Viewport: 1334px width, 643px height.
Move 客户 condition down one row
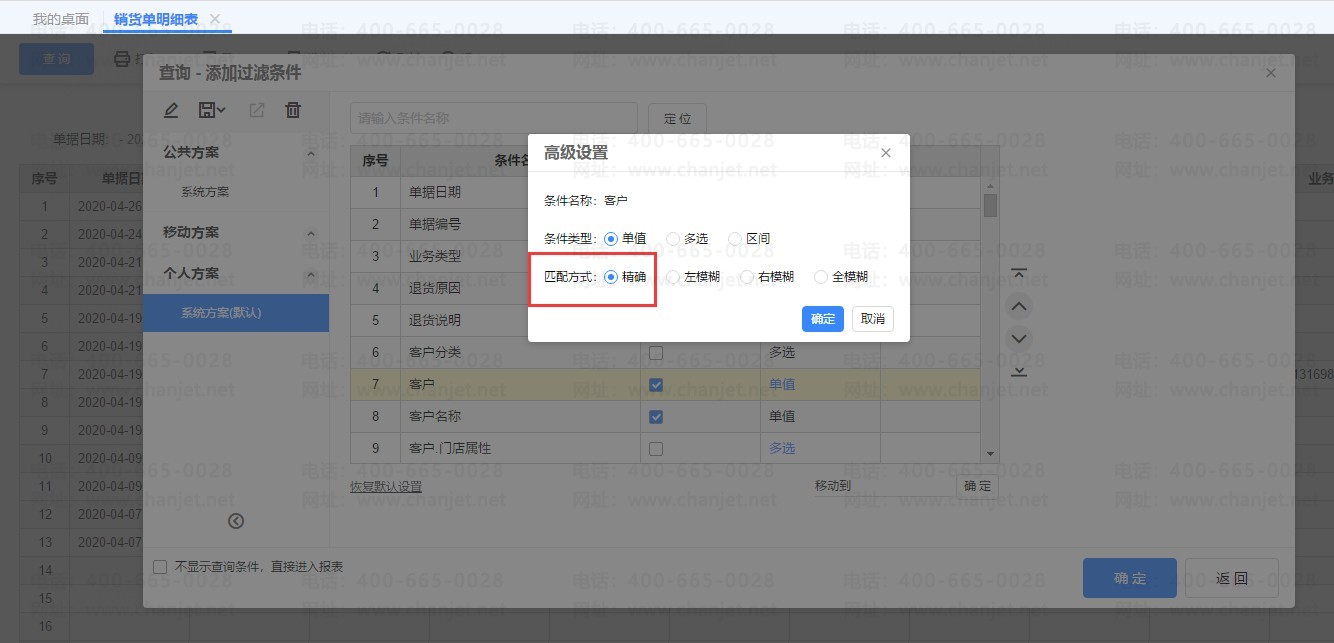(1019, 338)
